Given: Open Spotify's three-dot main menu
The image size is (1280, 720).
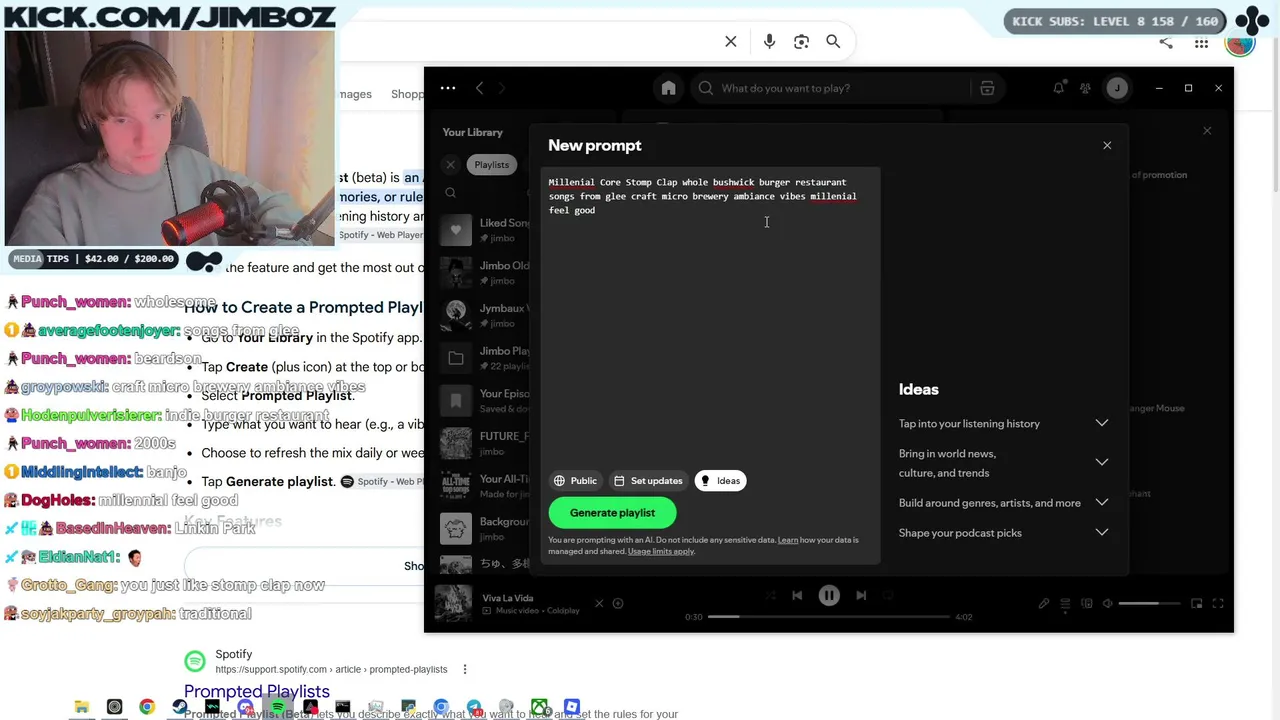Looking at the screenshot, I should click(448, 88).
